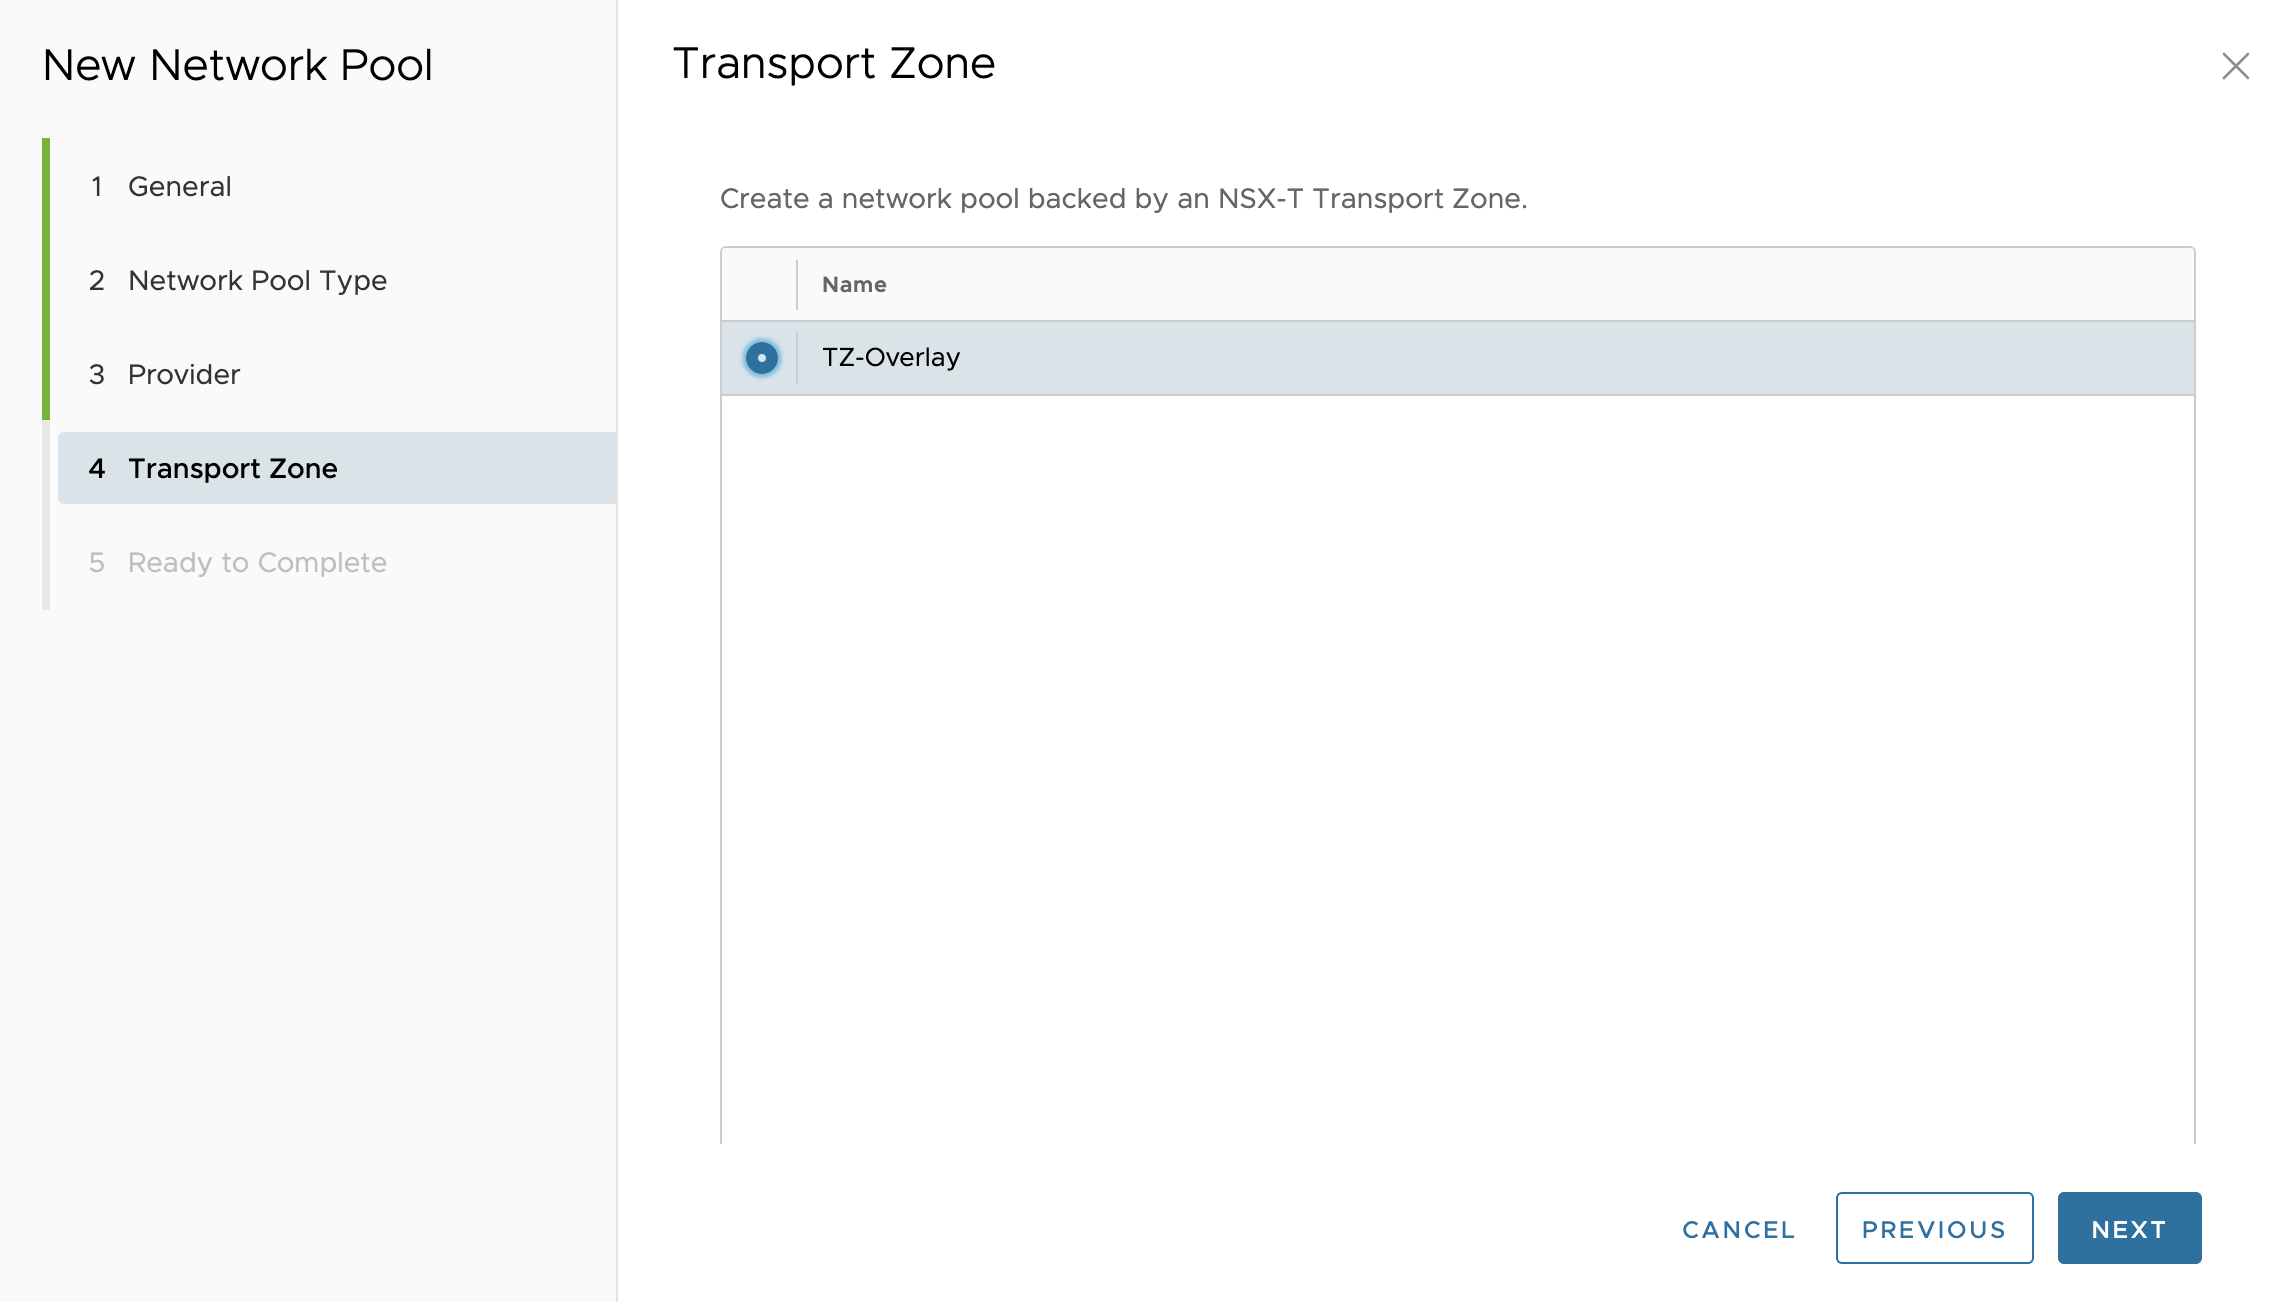The image size is (2290, 1302).
Task: Close the New Network Pool wizard
Action: (2235, 66)
